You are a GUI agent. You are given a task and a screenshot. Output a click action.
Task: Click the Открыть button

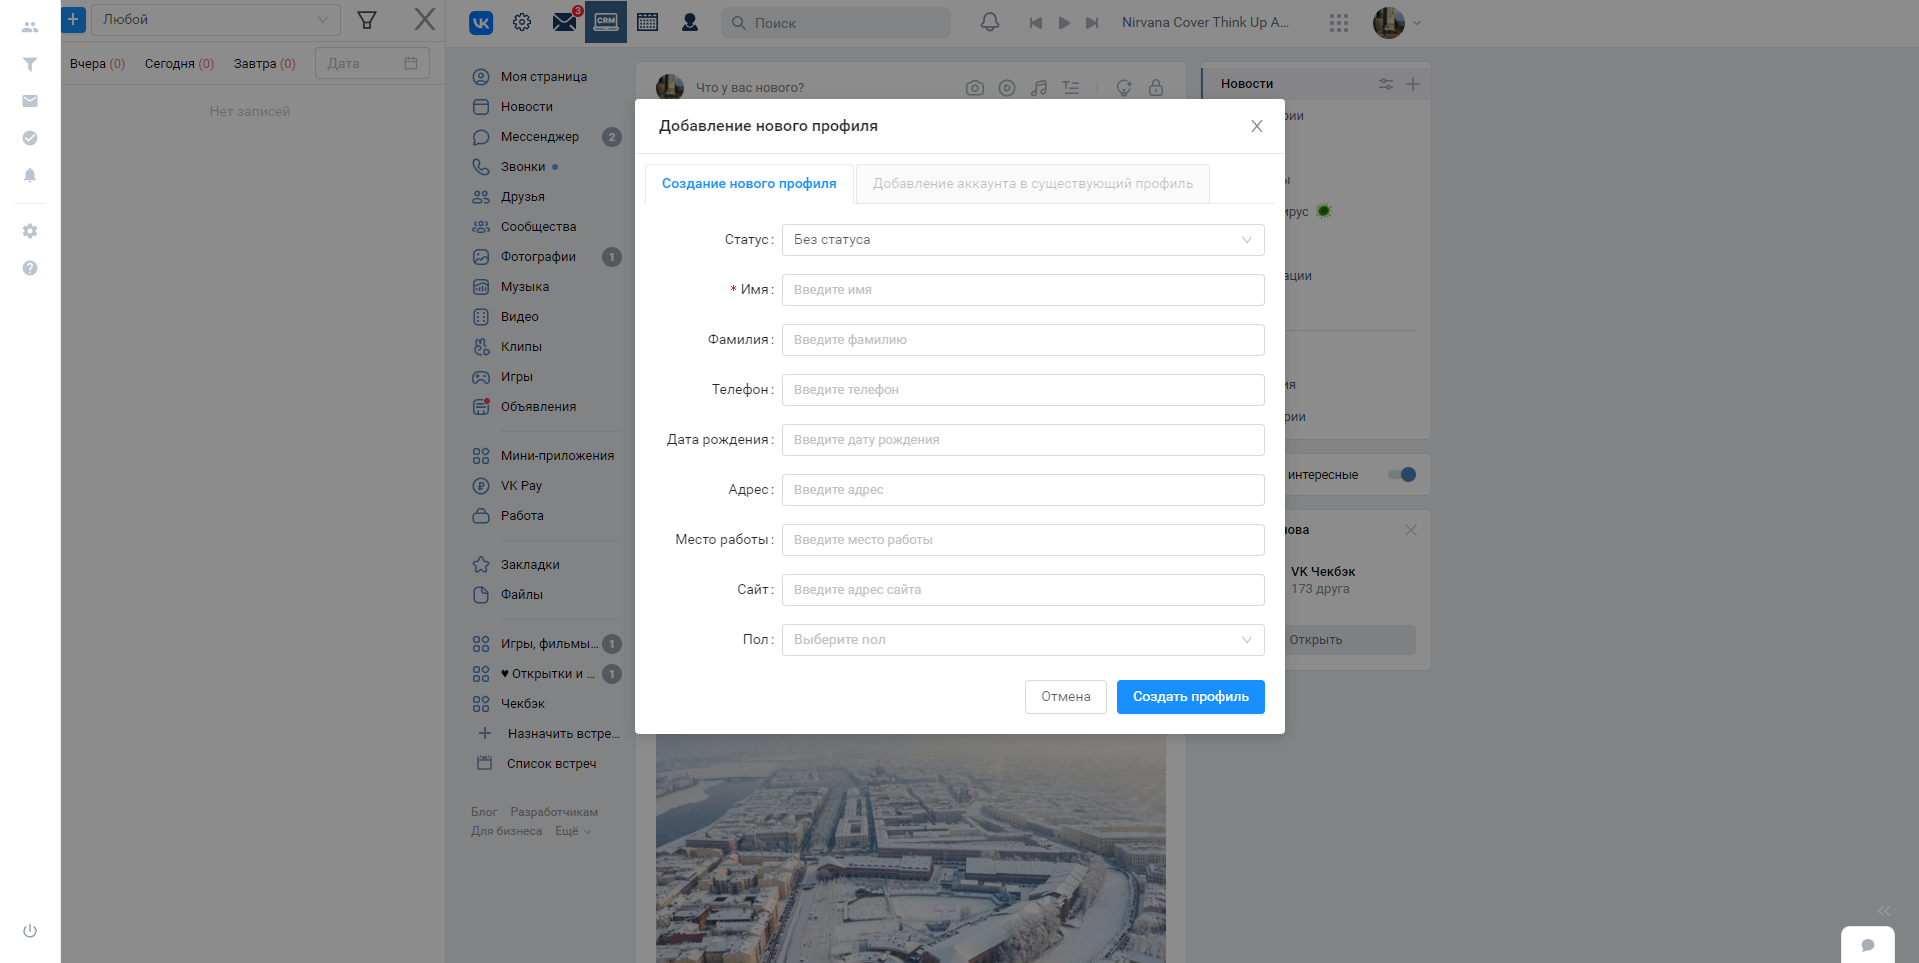click(1316, 640)
